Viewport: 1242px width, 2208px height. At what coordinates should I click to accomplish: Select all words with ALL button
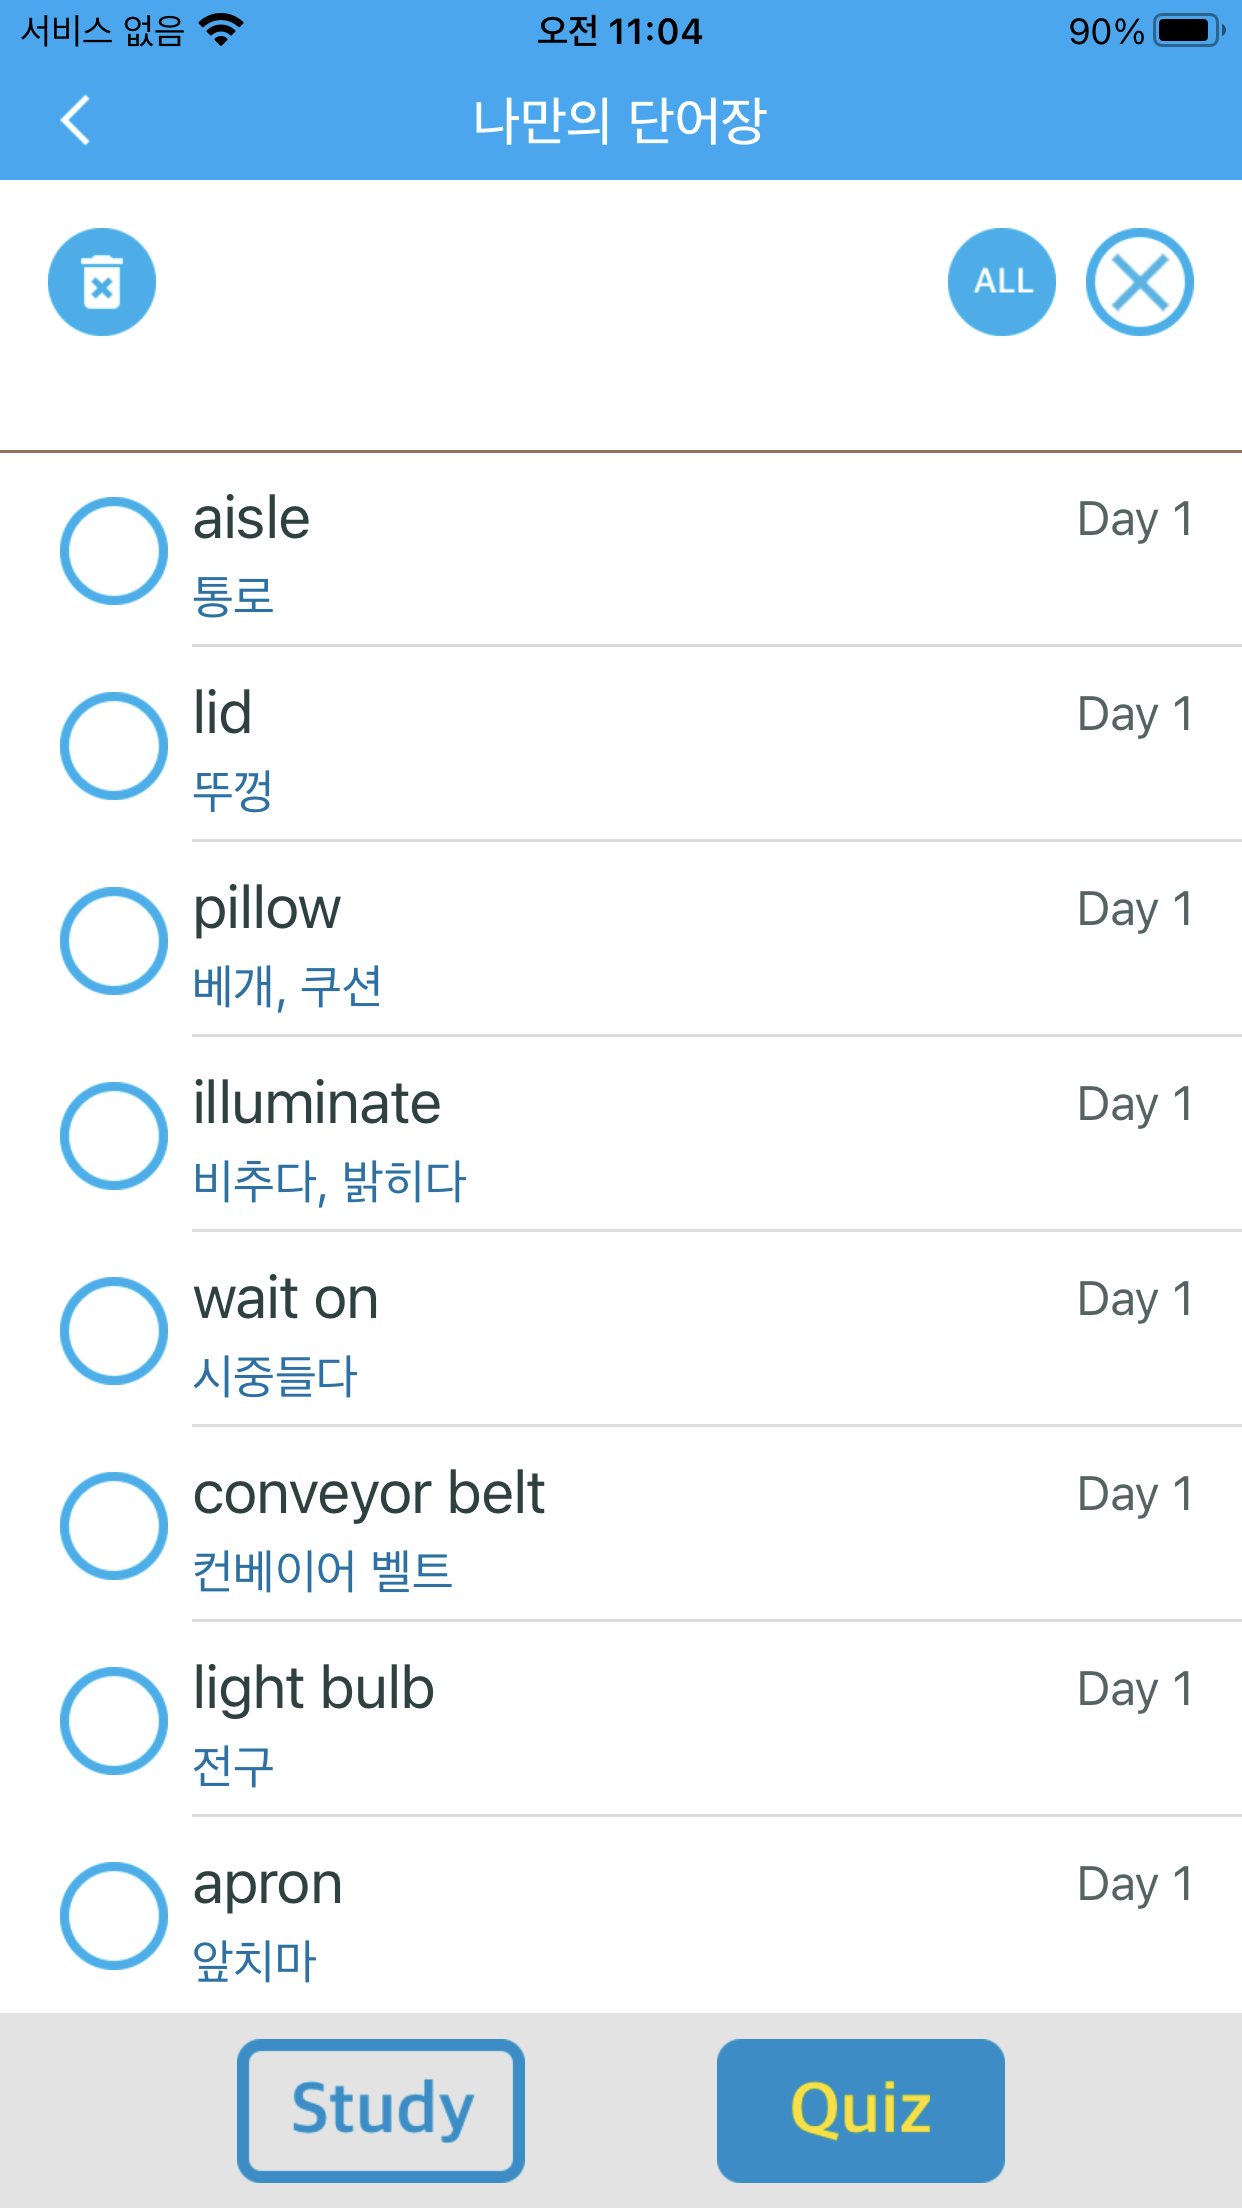tap(1002, 282)
